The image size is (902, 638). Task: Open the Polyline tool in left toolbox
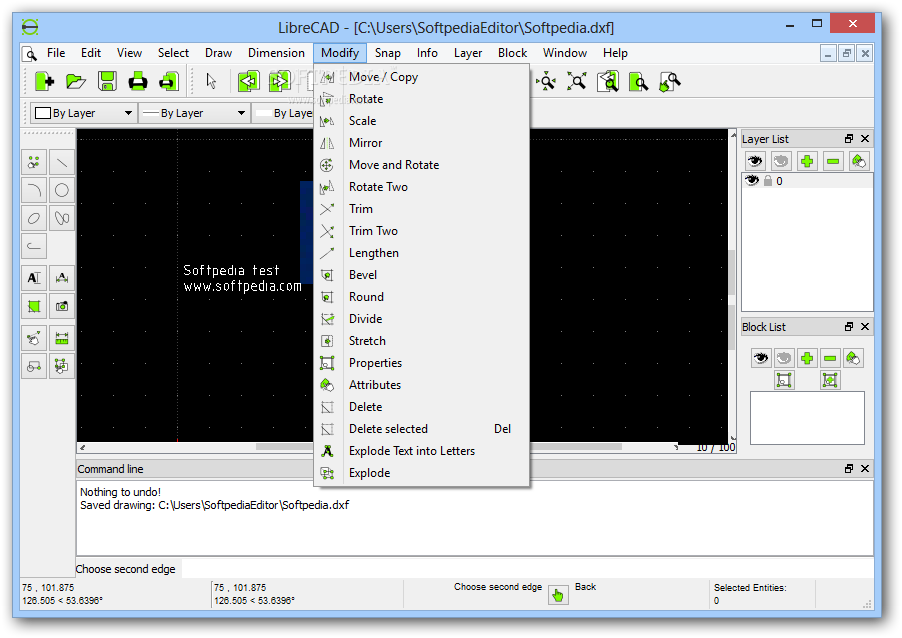coord(34,246)
